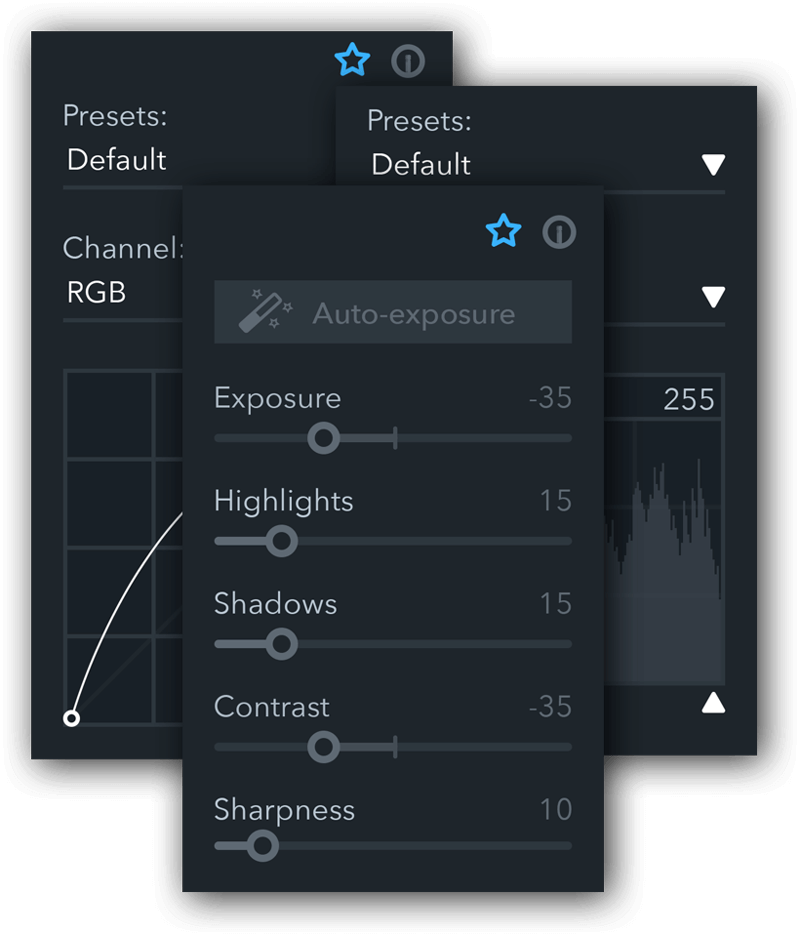This screenshot has width=800, height=935.
Task: Click the Shadows slider handle
Action: tap(281, 644)
